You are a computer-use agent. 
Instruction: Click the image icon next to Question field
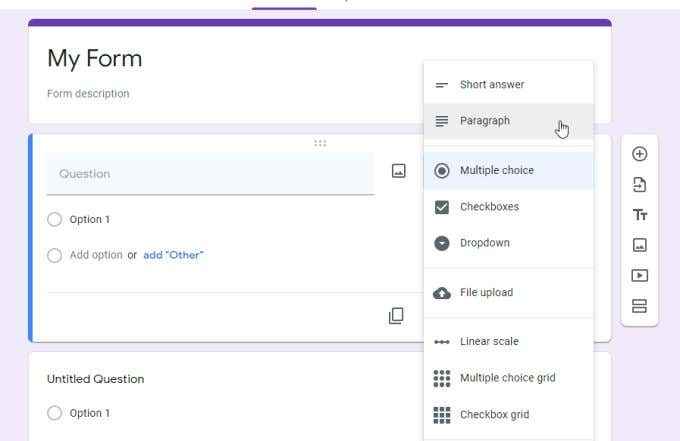(x=399, y=171)
